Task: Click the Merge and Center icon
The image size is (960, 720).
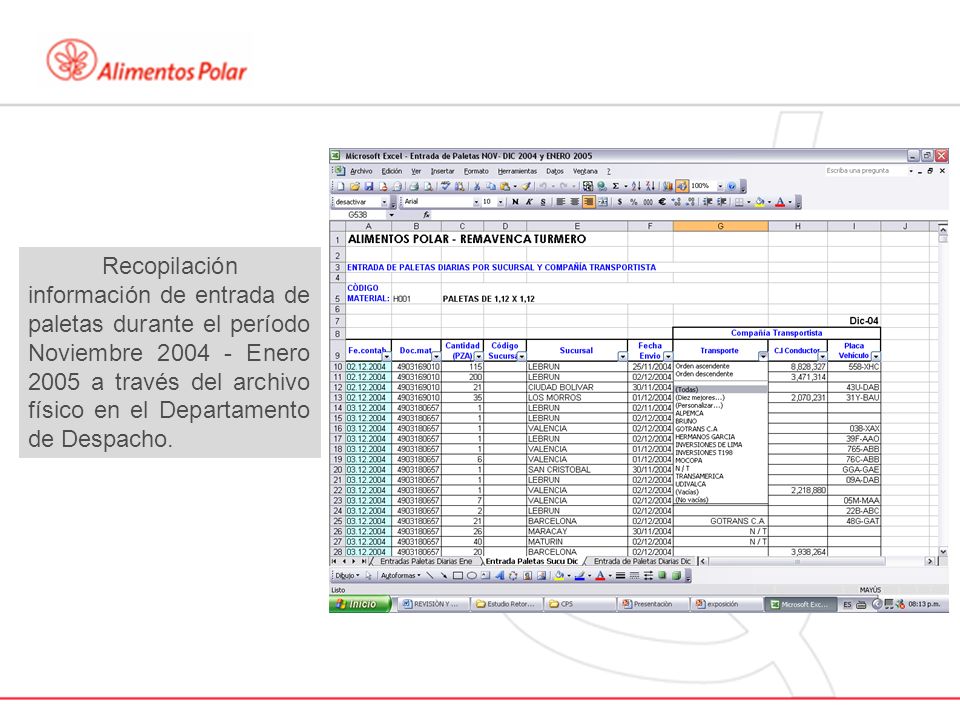Action: coord(602,201)
